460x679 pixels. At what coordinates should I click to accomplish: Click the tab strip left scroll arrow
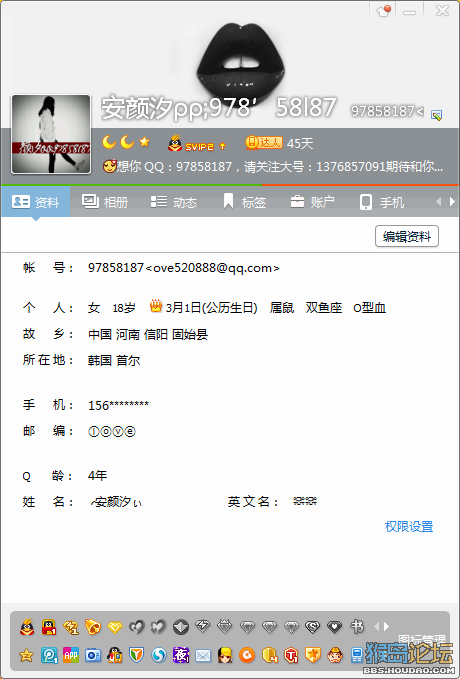click(438, 201)
